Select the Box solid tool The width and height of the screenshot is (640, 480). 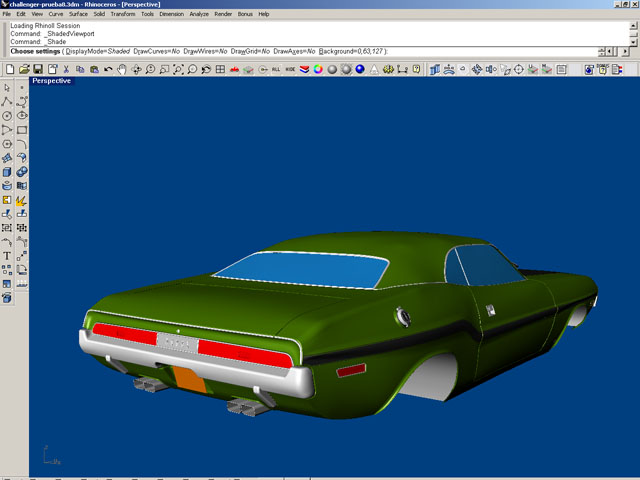coord(7,172)
